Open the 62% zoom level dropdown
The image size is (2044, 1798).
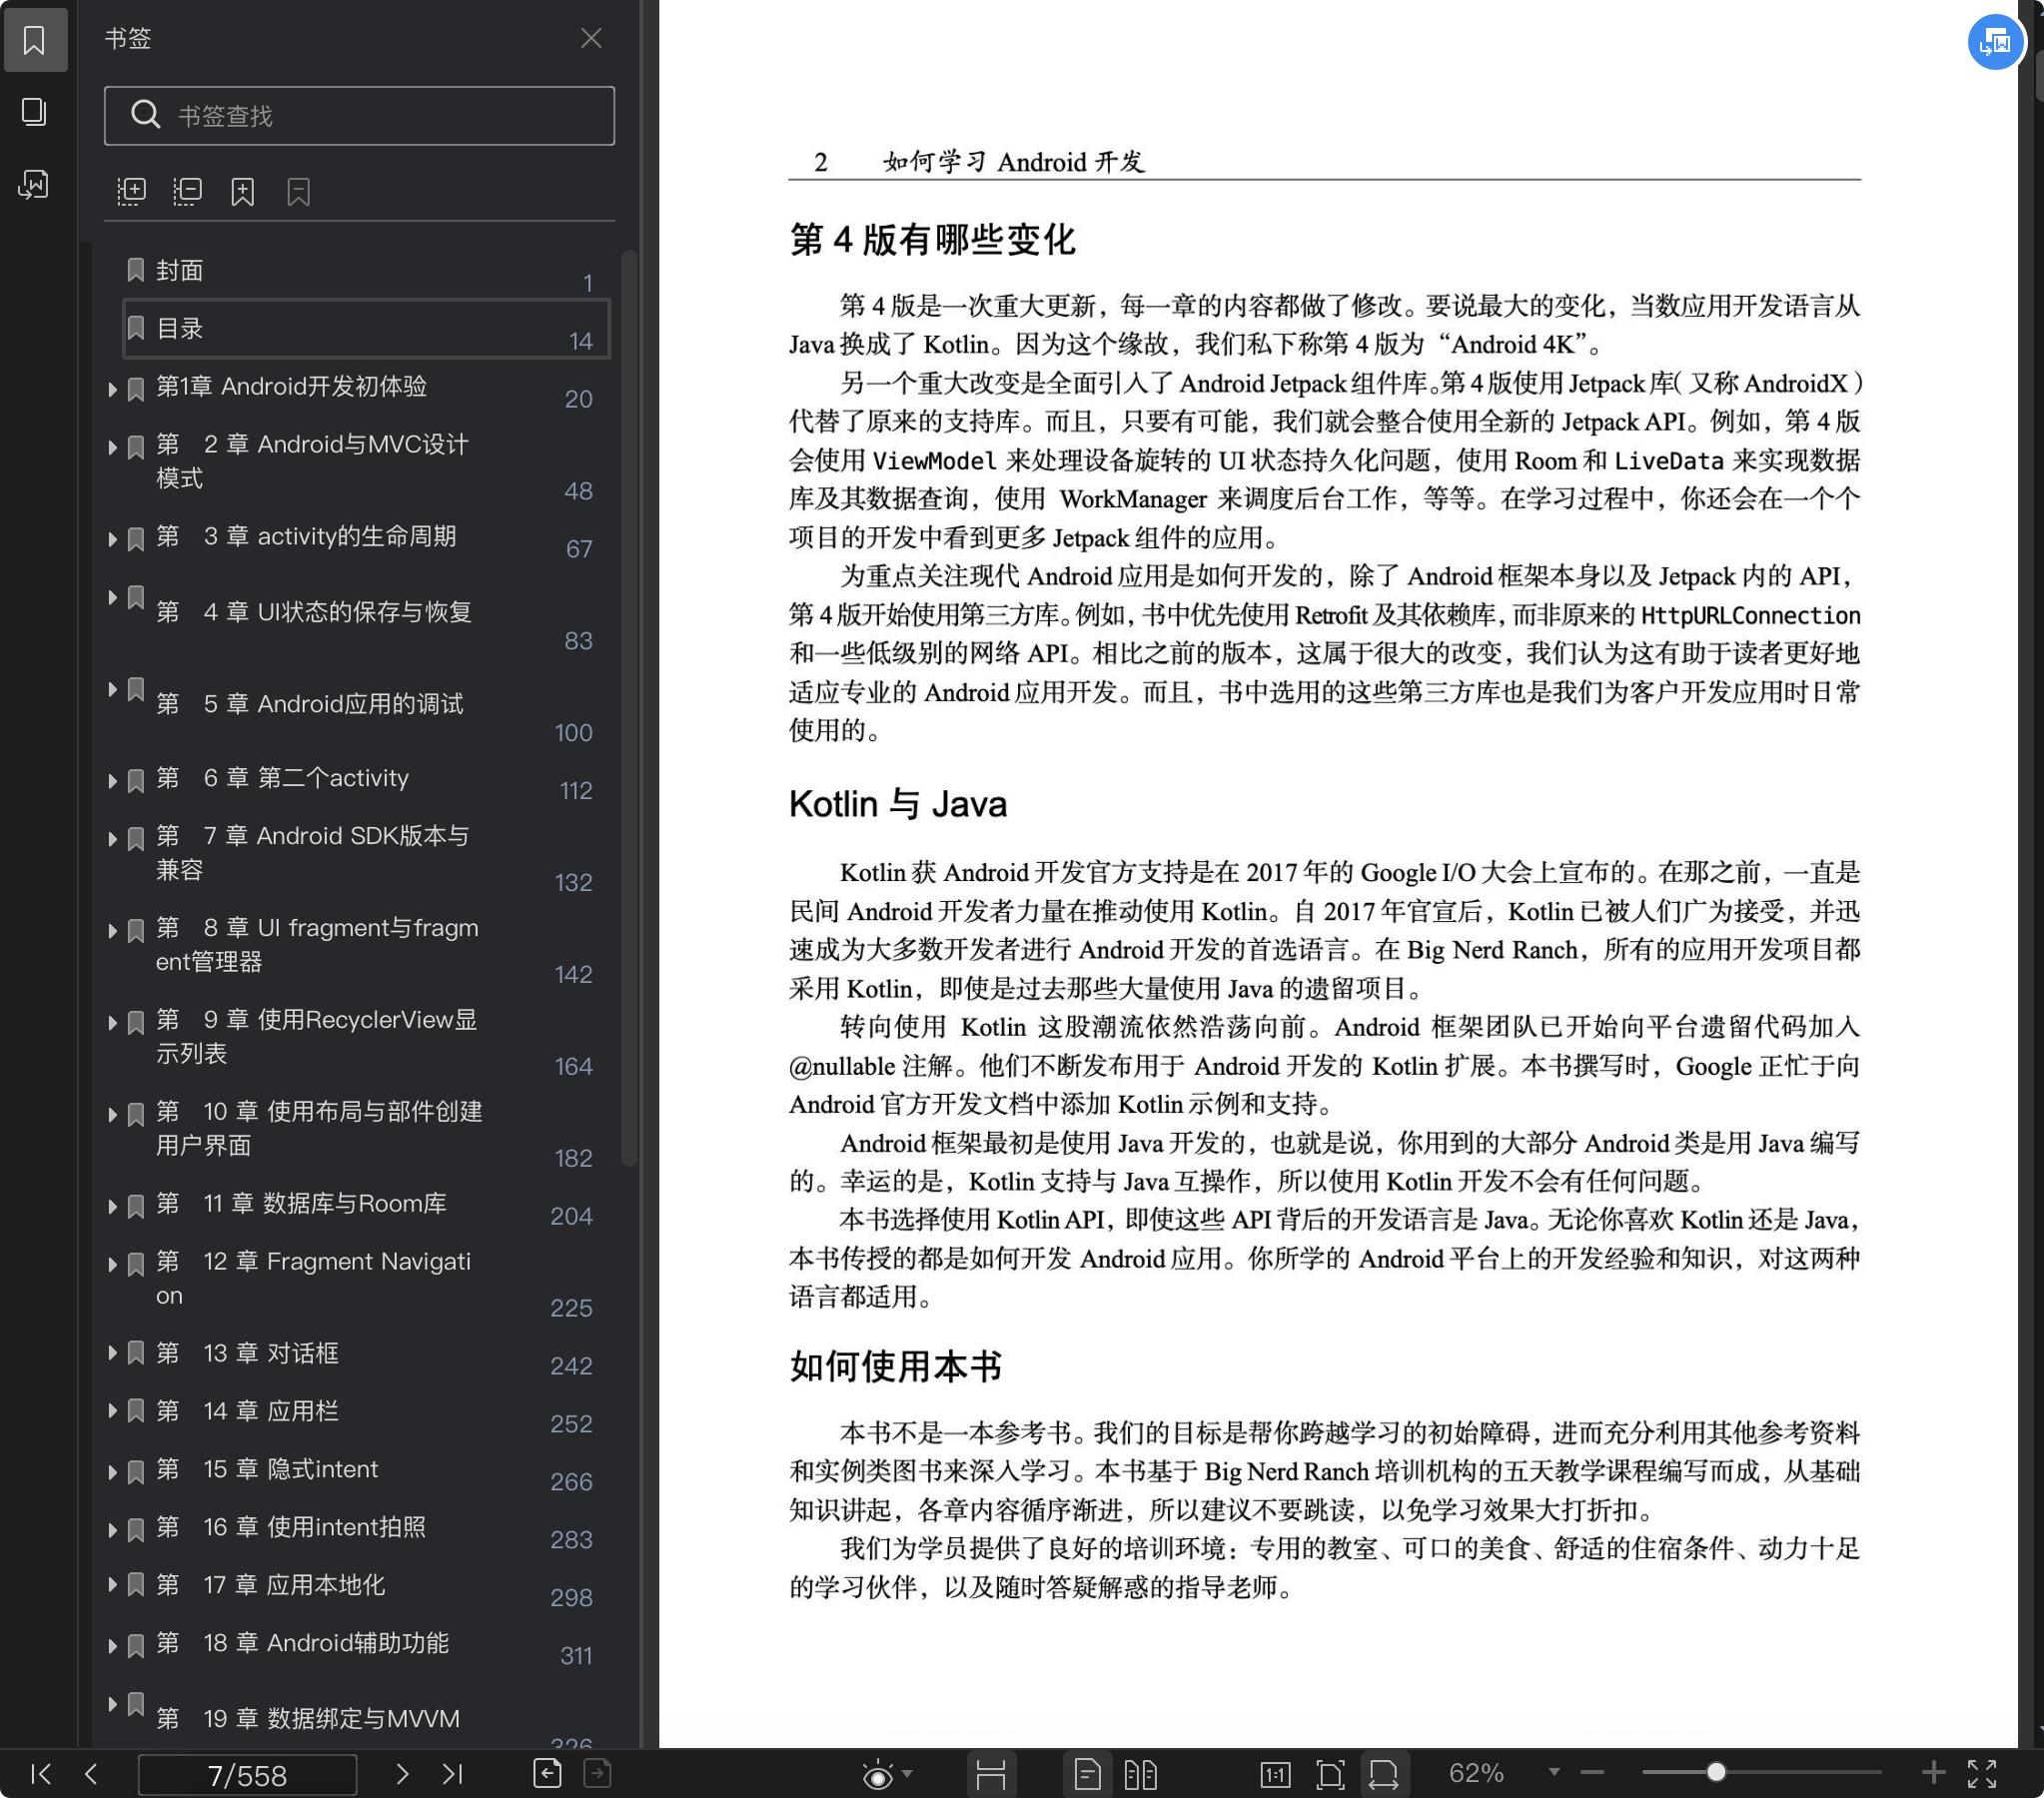(1554, 1772)
